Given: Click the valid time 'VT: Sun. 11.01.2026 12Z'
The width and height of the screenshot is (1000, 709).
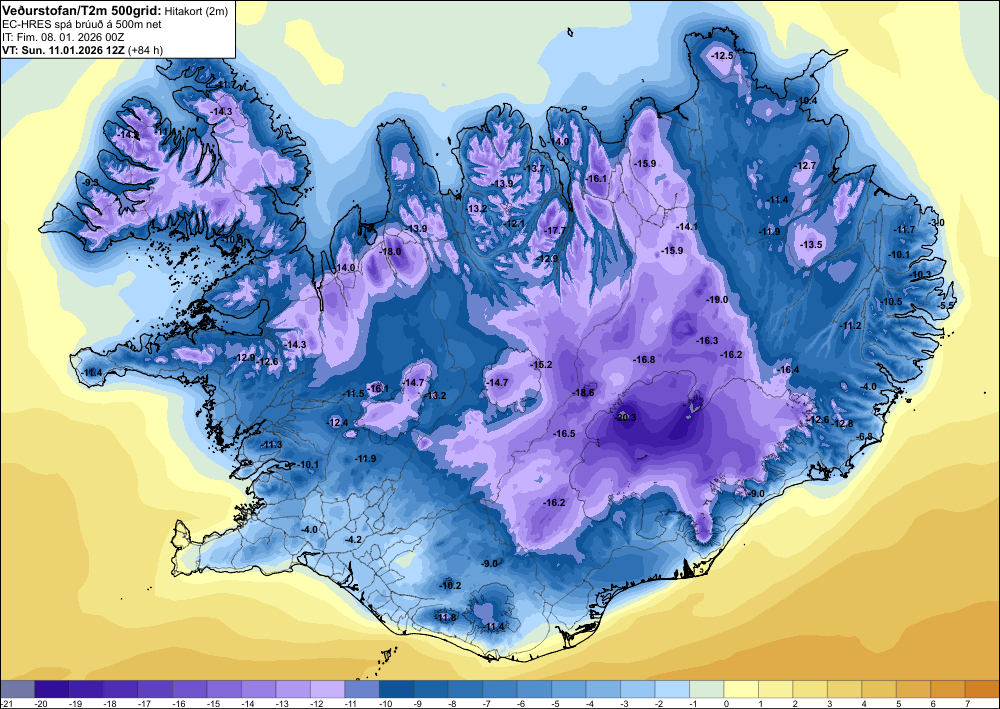Looking at the screenshot, I should click(x=64, y=50).
